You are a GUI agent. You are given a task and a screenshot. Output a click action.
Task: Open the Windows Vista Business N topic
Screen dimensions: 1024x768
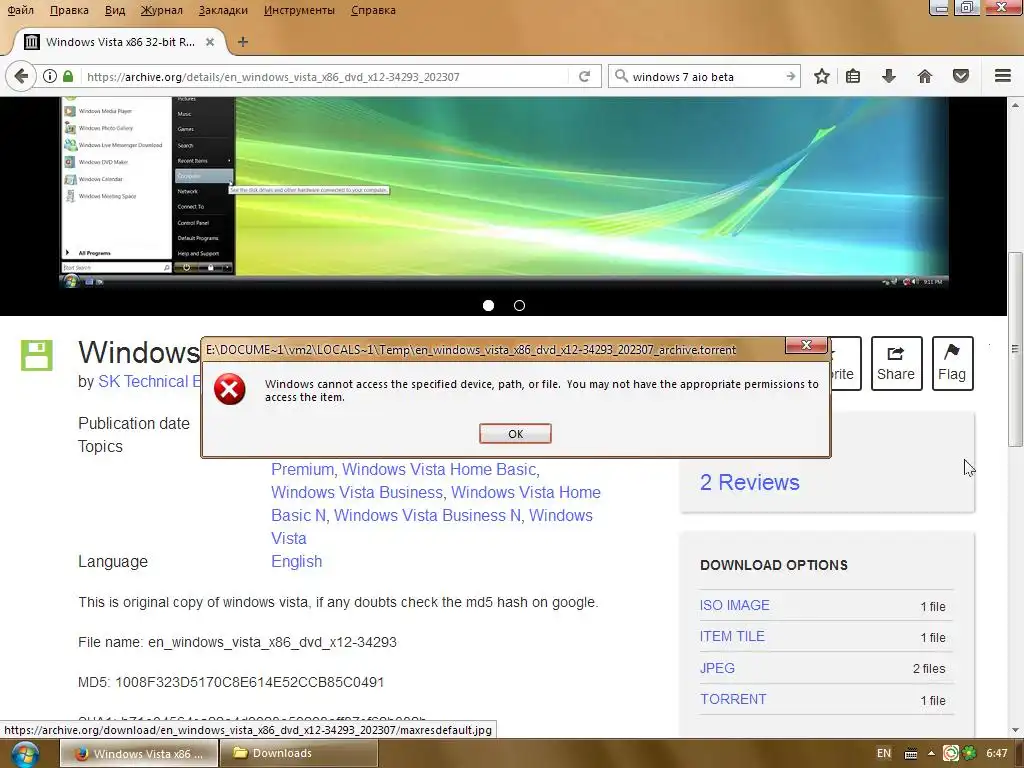pos(427,515)
